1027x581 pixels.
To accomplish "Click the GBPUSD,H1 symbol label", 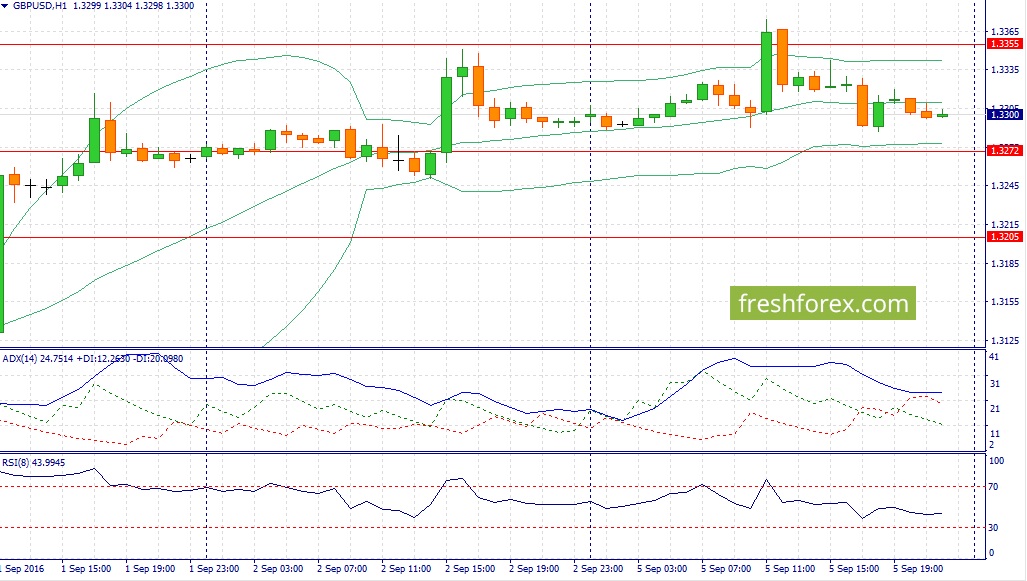I will pyautogui.click(x=39, y=6).
